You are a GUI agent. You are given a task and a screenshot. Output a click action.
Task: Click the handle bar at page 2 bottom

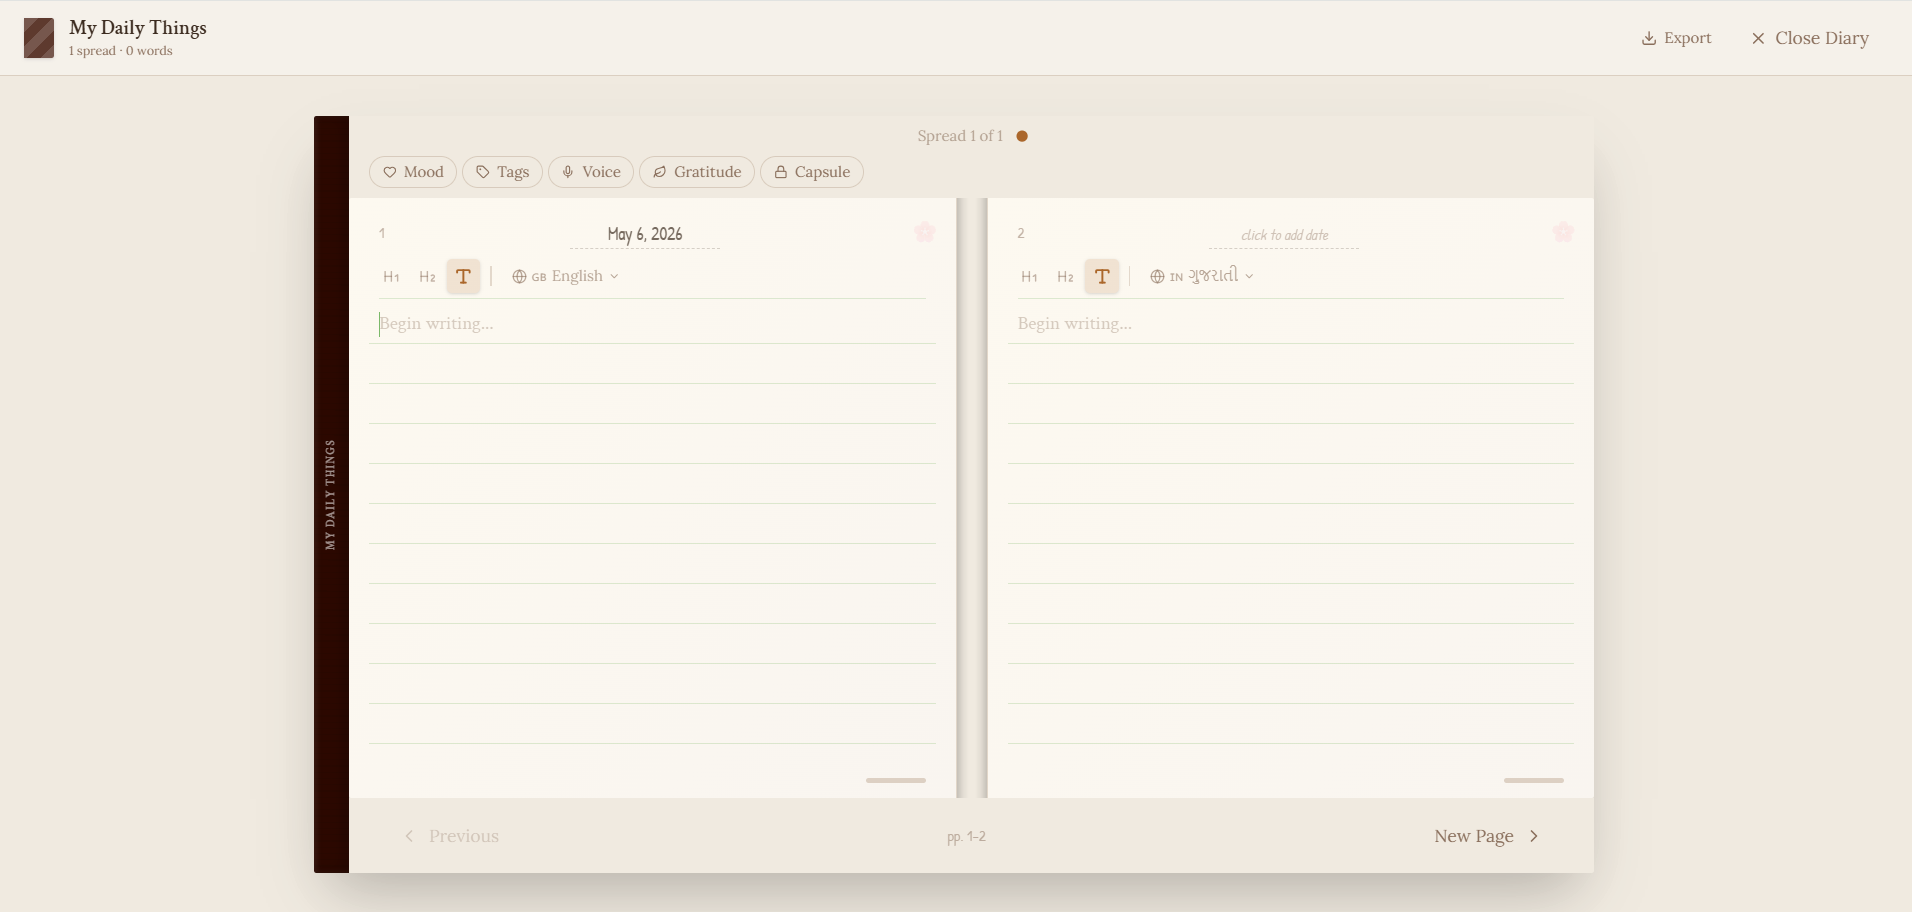[x=1534, y=780]
